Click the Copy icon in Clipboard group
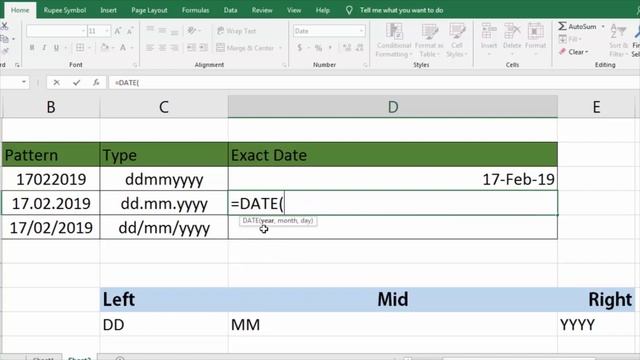The height and width of the screenshot is (360, 640). pos(4,39)
